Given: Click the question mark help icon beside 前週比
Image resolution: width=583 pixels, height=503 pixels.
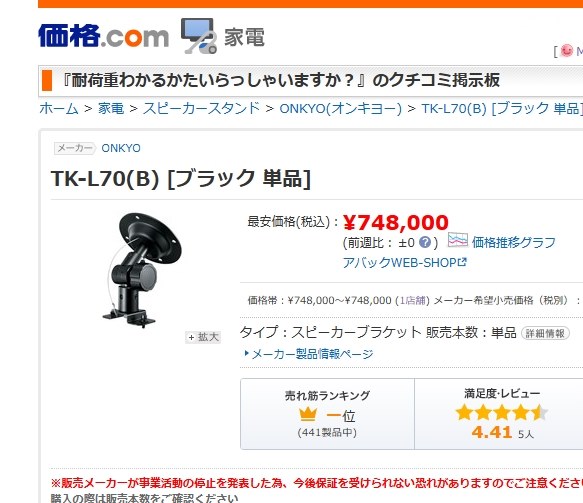Looking at the screenshot, I should (x=425, y=243).
